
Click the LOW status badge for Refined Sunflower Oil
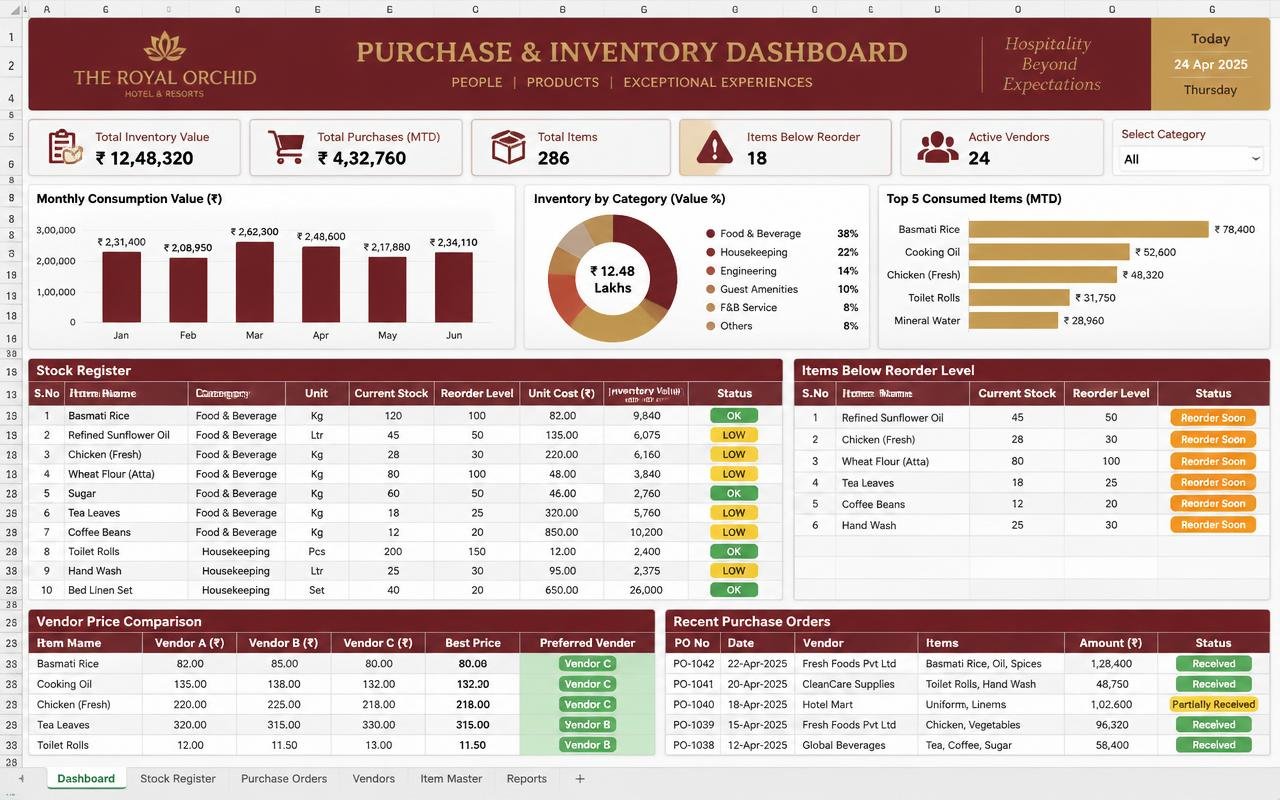(x=734, y=435)
